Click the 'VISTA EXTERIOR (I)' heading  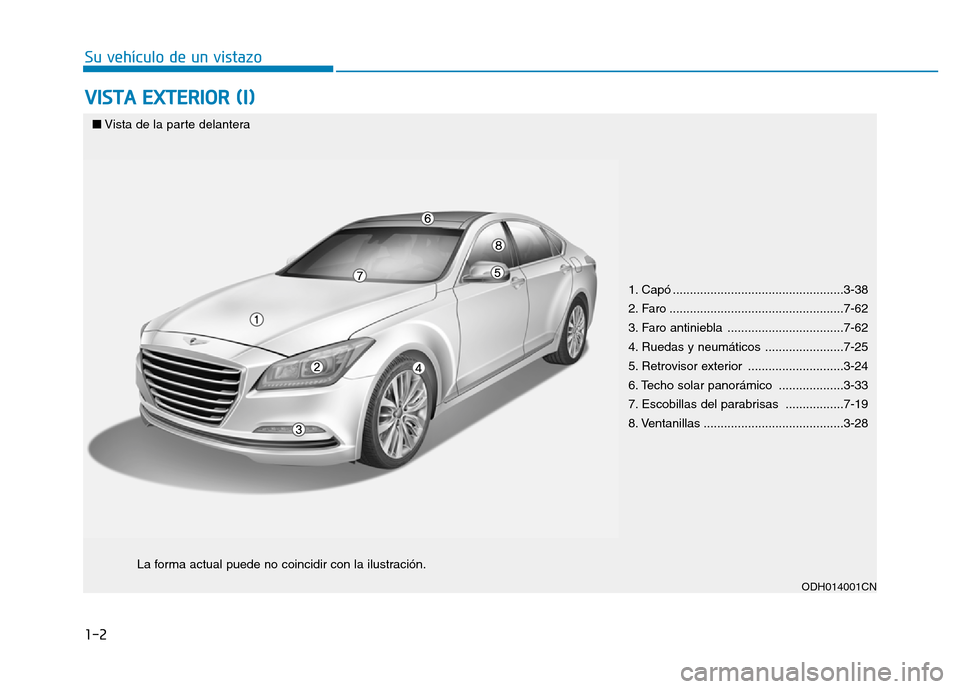[170, 97]
